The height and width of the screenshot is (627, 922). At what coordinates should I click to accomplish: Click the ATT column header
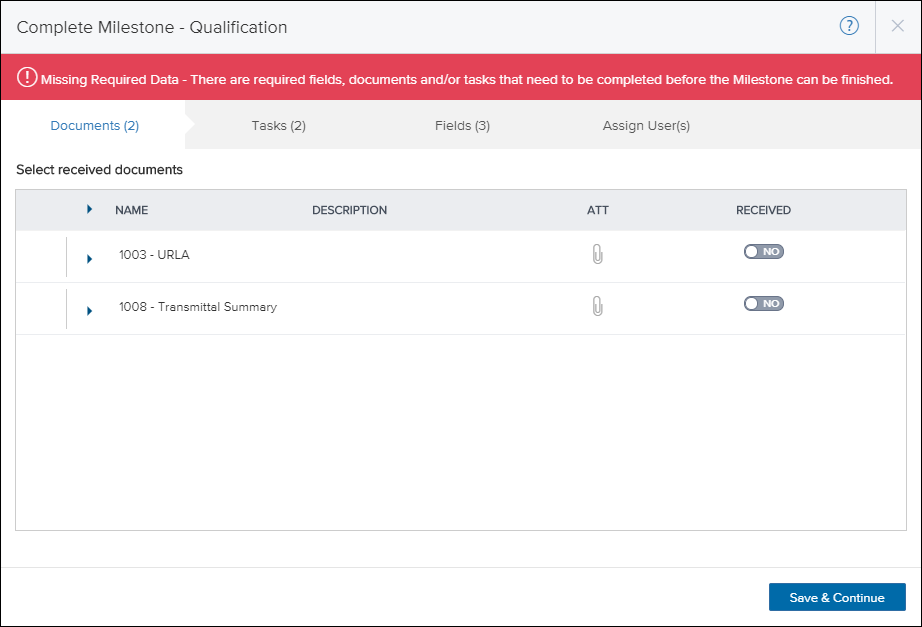click(x=597, y=210)
